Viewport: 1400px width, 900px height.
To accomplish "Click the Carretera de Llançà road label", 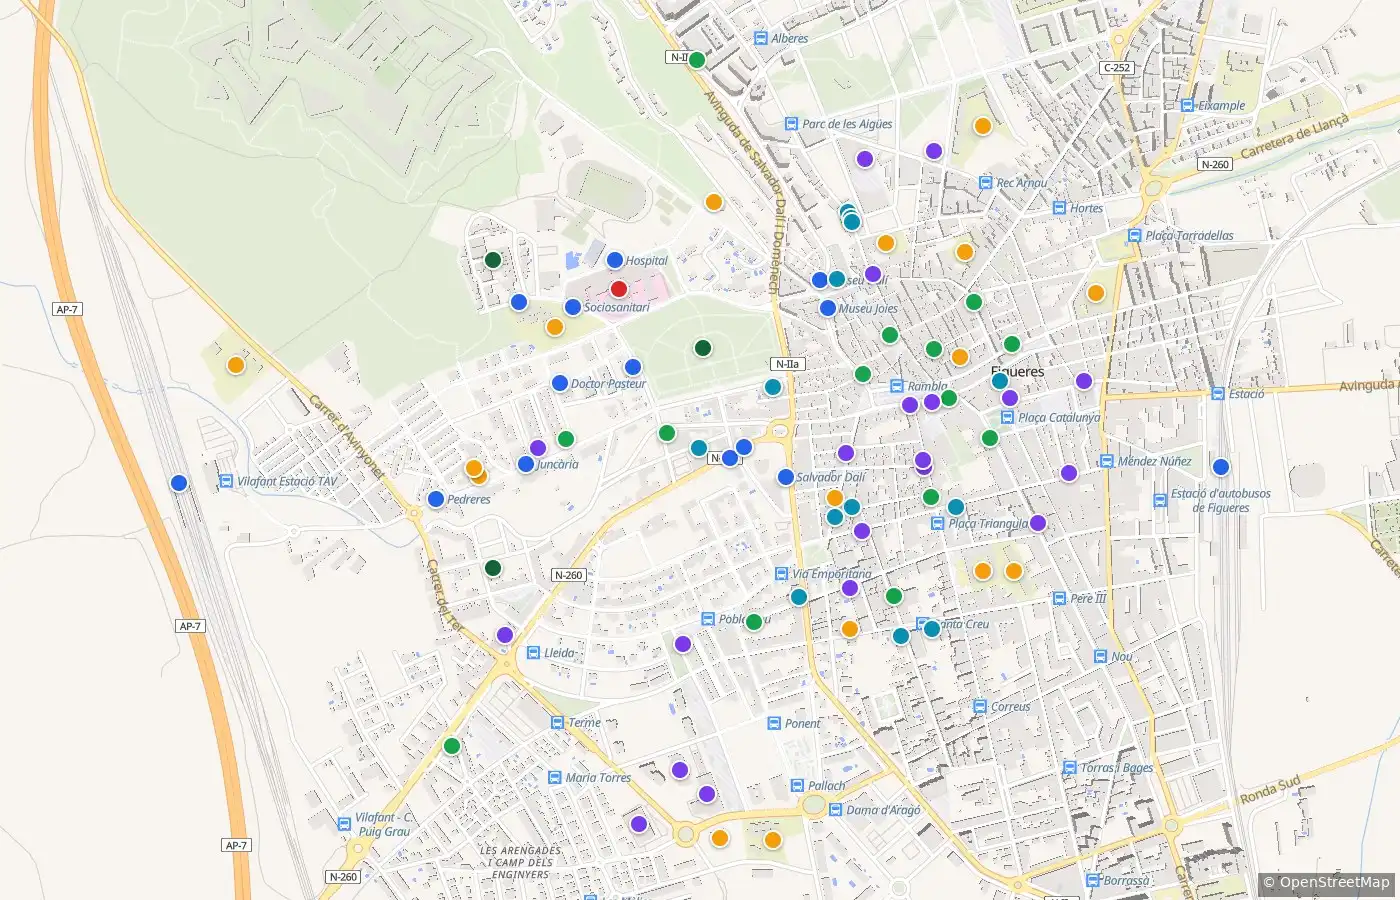I will [x=1294, y=137].
